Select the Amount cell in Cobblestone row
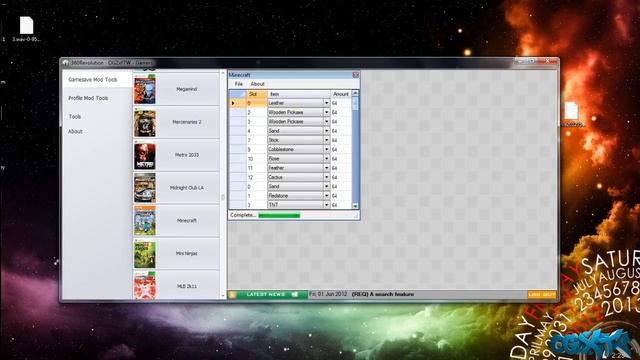Screen dimensions: 640x360 click(x=341, y=149)
